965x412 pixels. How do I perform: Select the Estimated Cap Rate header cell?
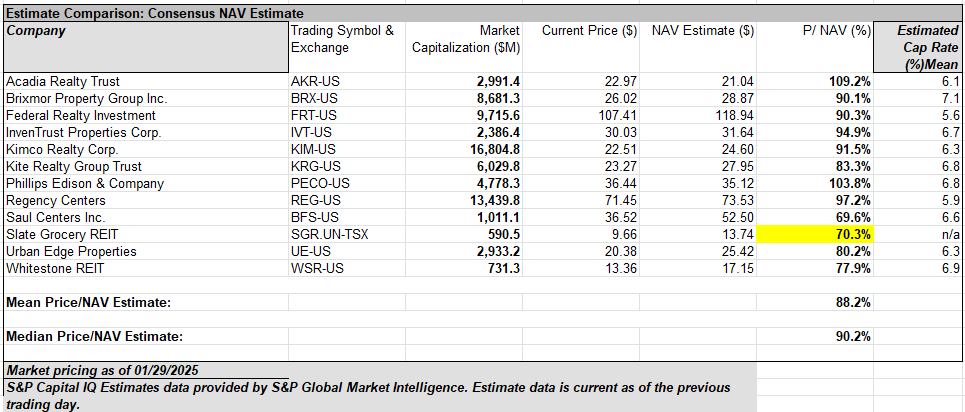(x=919, y=46)
